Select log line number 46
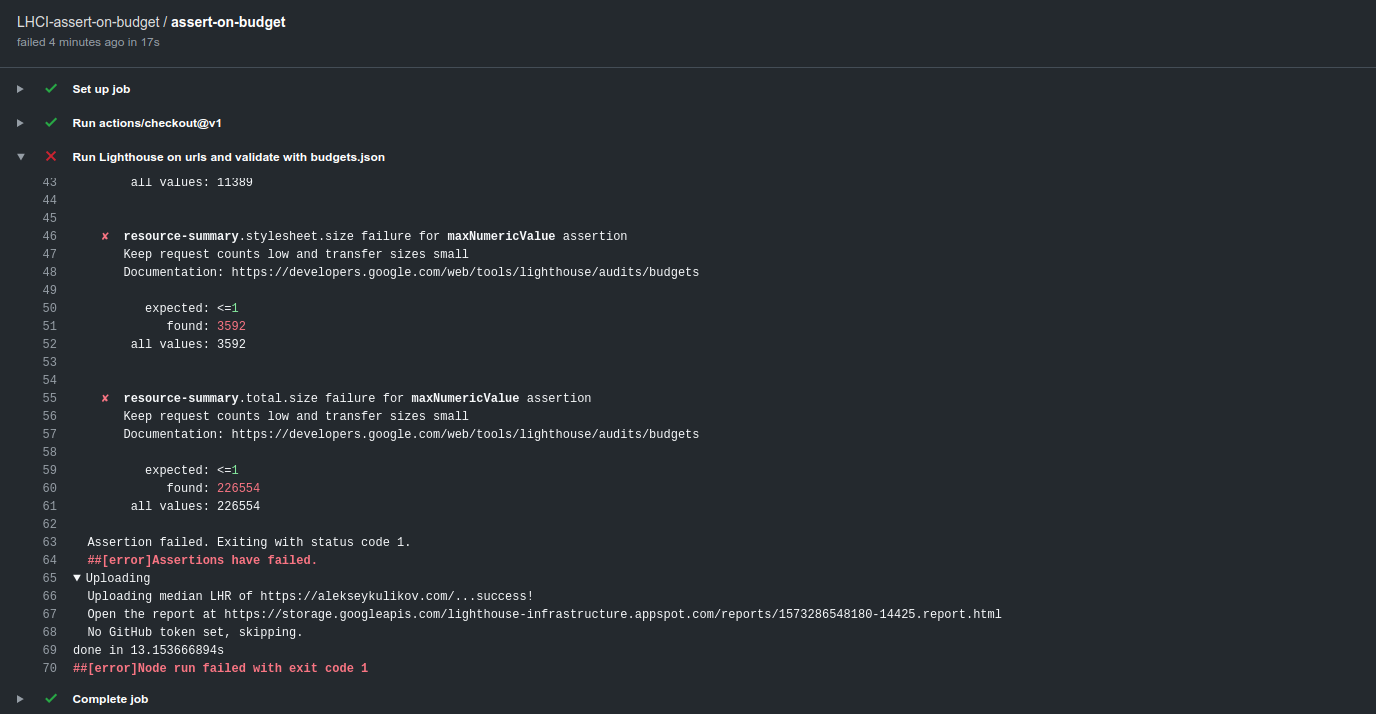Image resolution: width=1376 pixels, height=714 pixels. 50,236
